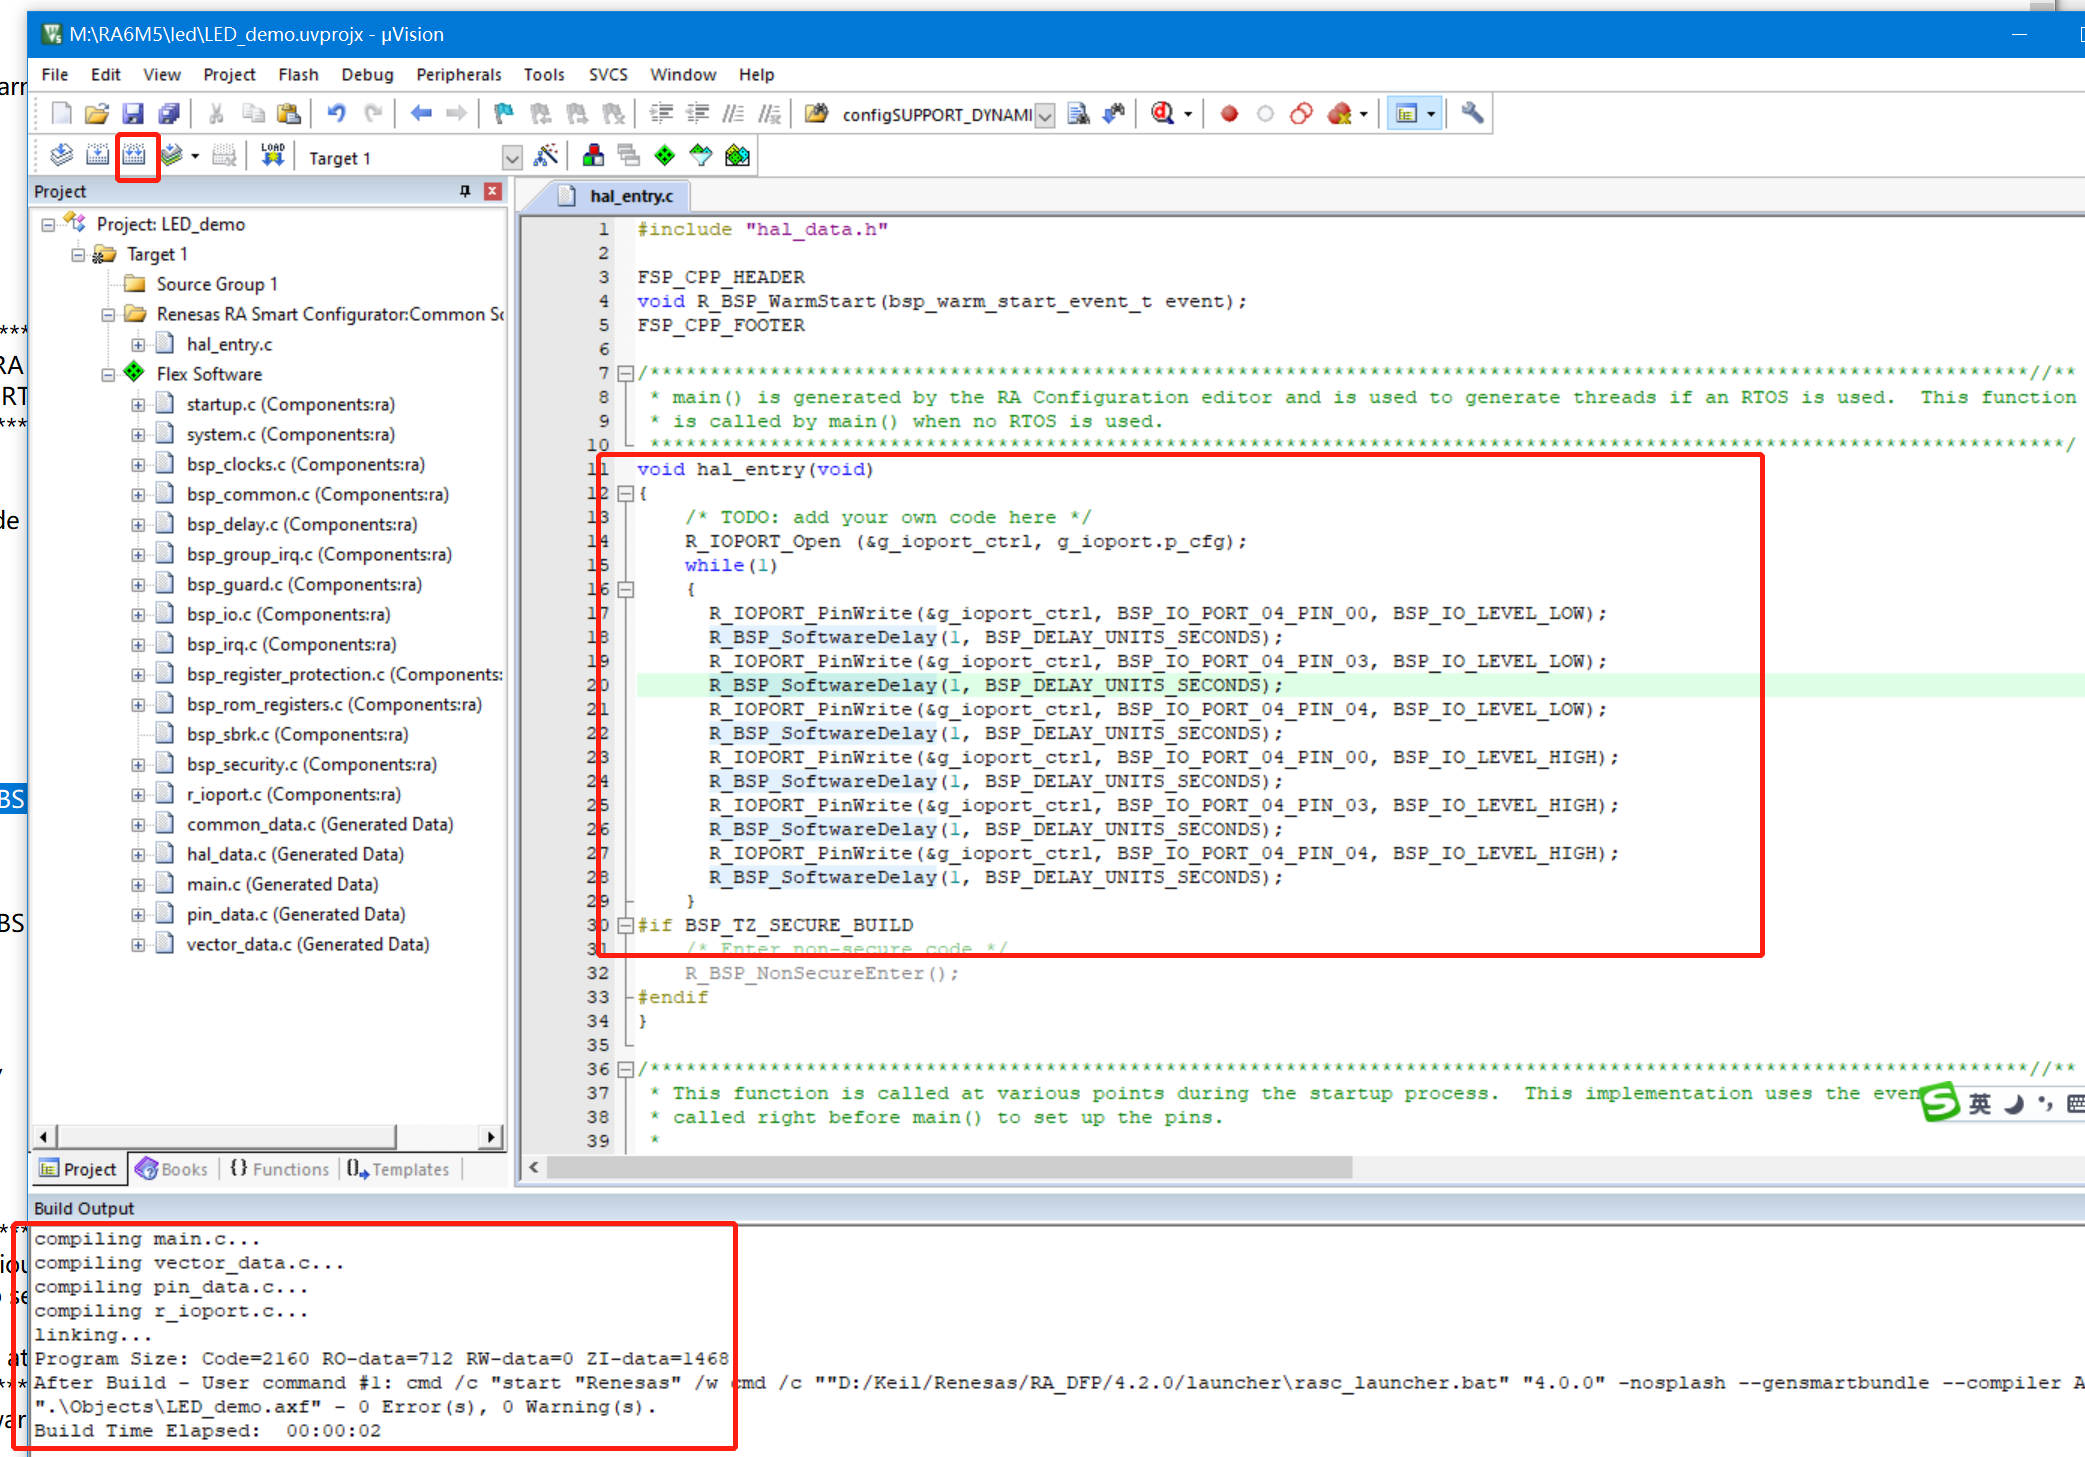Screen dimensions: 2085x1457
Task: Click the Project panel horizontal scrollbar
Action: (227, 1137)
